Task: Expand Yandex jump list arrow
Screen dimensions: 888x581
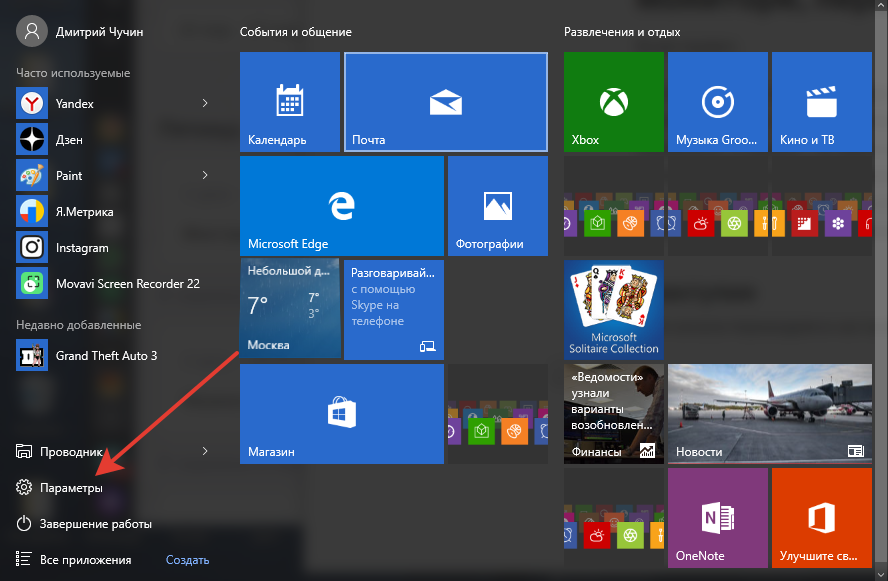Action: pos(205,103)
